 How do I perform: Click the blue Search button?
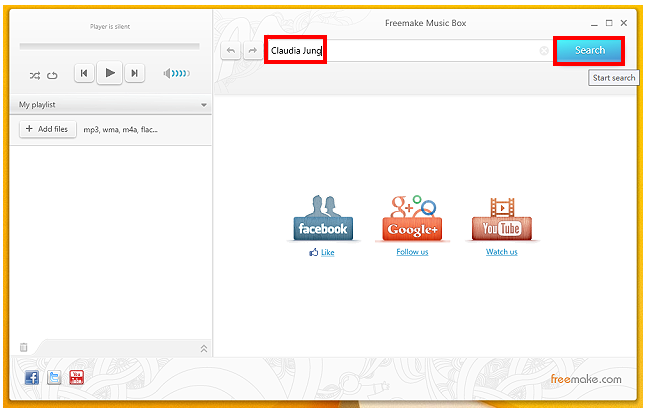tap(589, 51)
